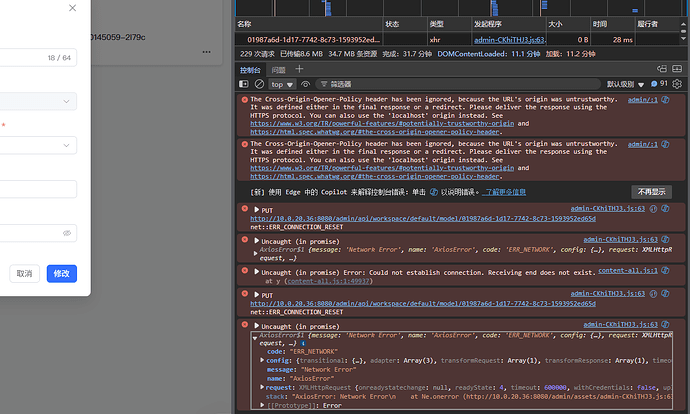Click Copilot icon on first PUT error
The width and height of the screenshot is (690, 414).
(x=665, y=209)
